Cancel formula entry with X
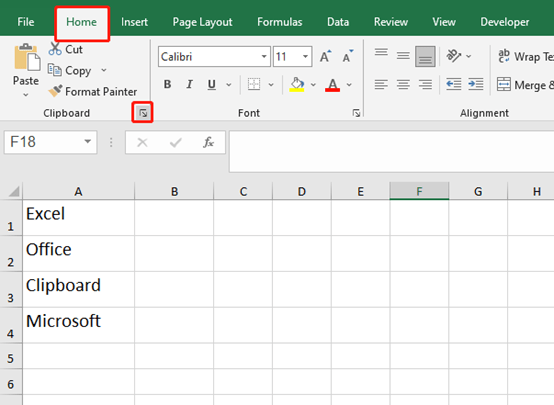This screenshot has height=405, width=554. pos(142,142)
